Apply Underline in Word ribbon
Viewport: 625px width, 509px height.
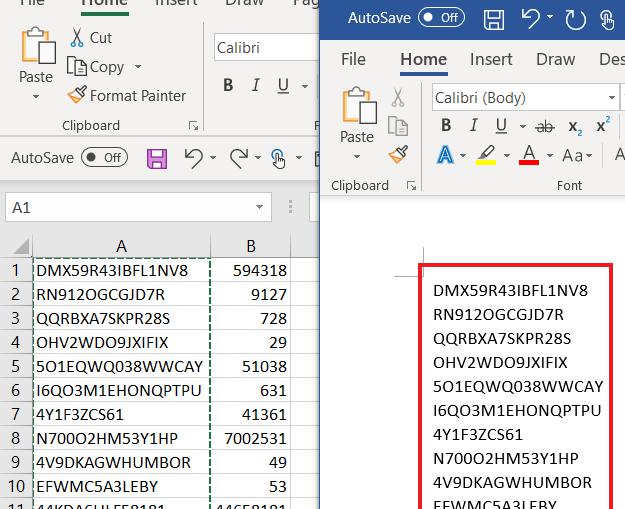pyautogui.click(x=501, y=126)
